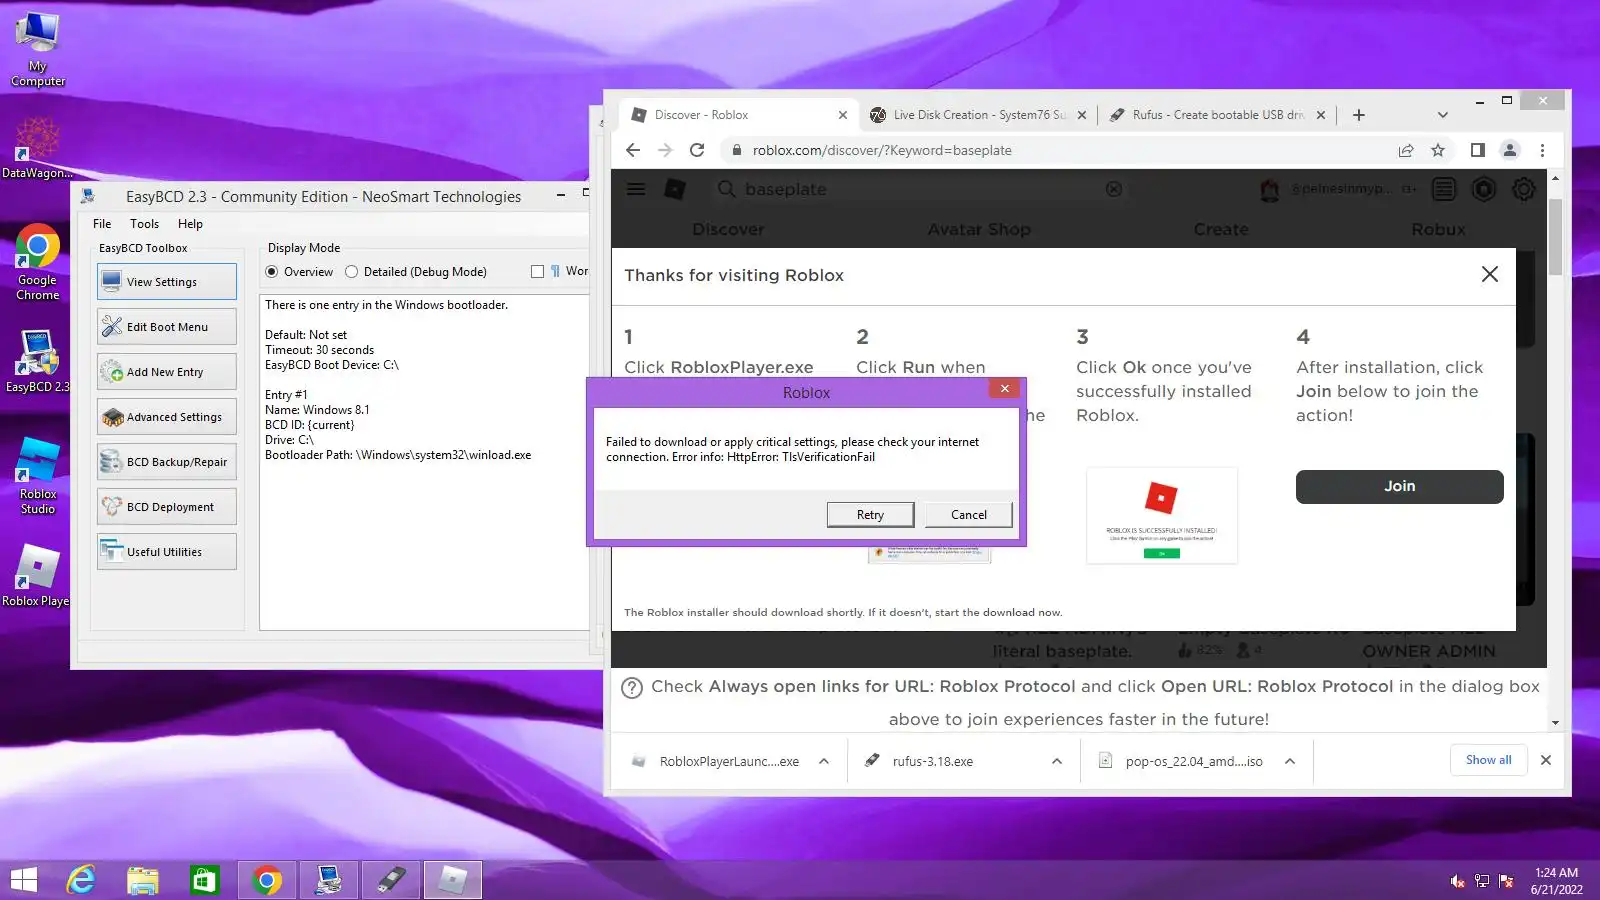Bookmark this page with the star icon
This screenshot has width=1600, height=900.
[x=1438, y=150]
